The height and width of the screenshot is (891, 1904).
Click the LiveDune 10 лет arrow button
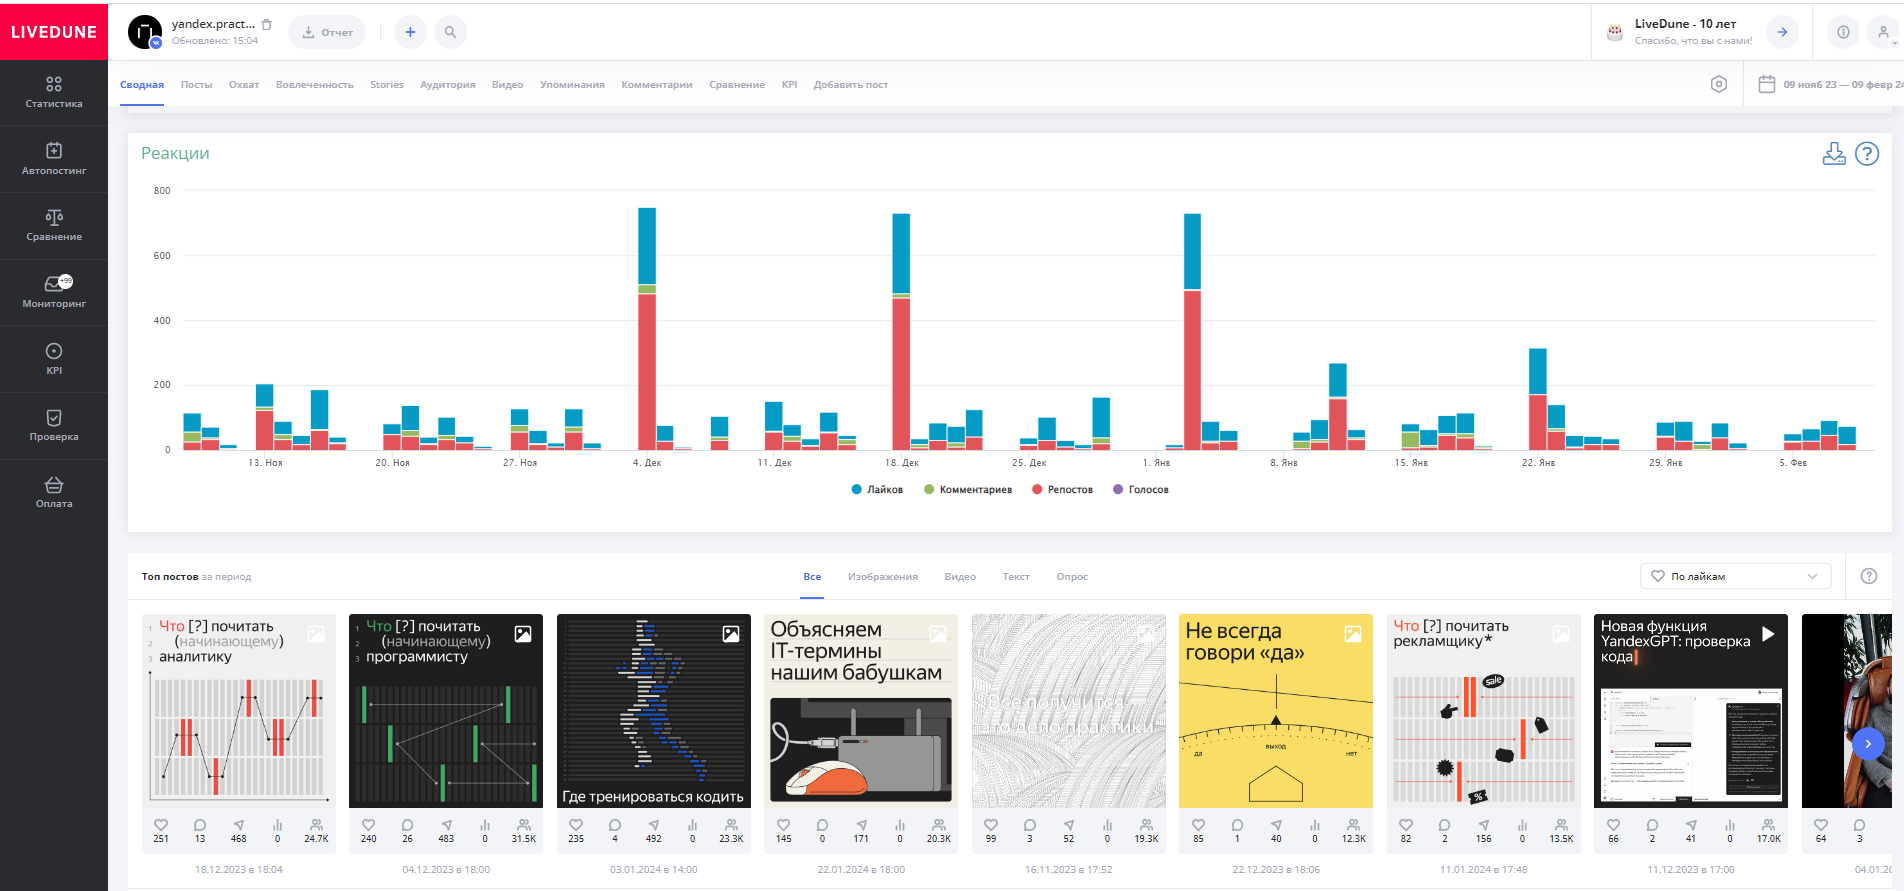pyautogui.click(x=1782, y=32)
